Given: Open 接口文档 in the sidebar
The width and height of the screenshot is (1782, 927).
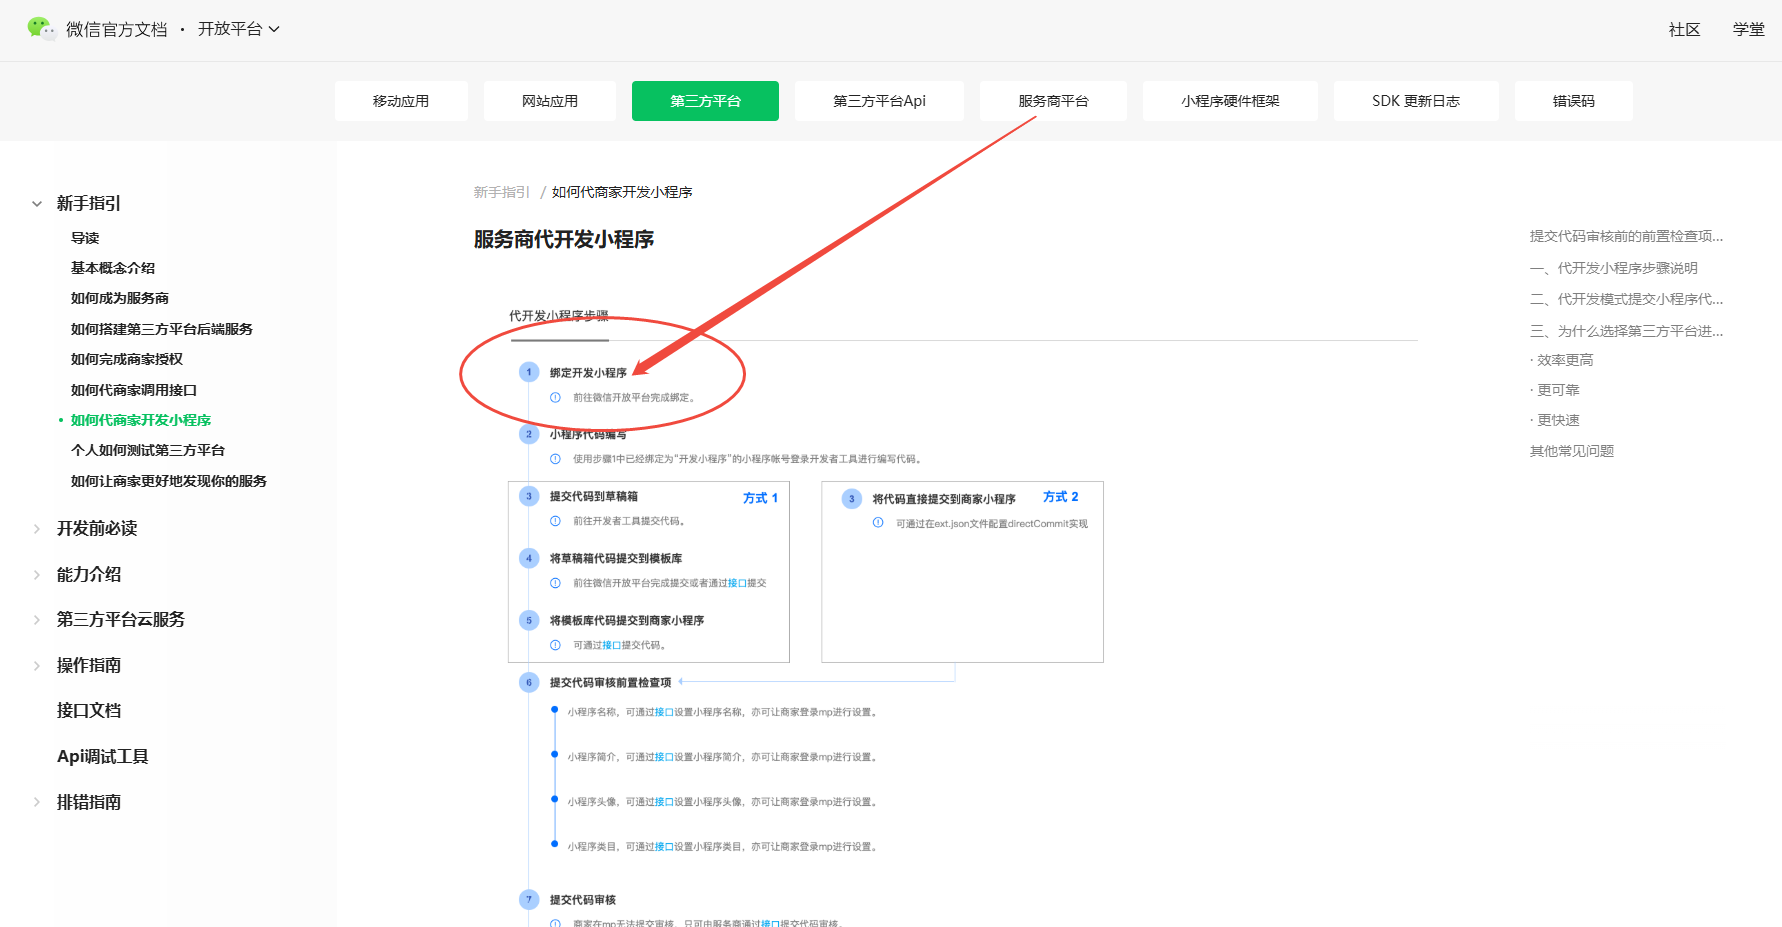Looking at the screenshot, I should (89, 711).
